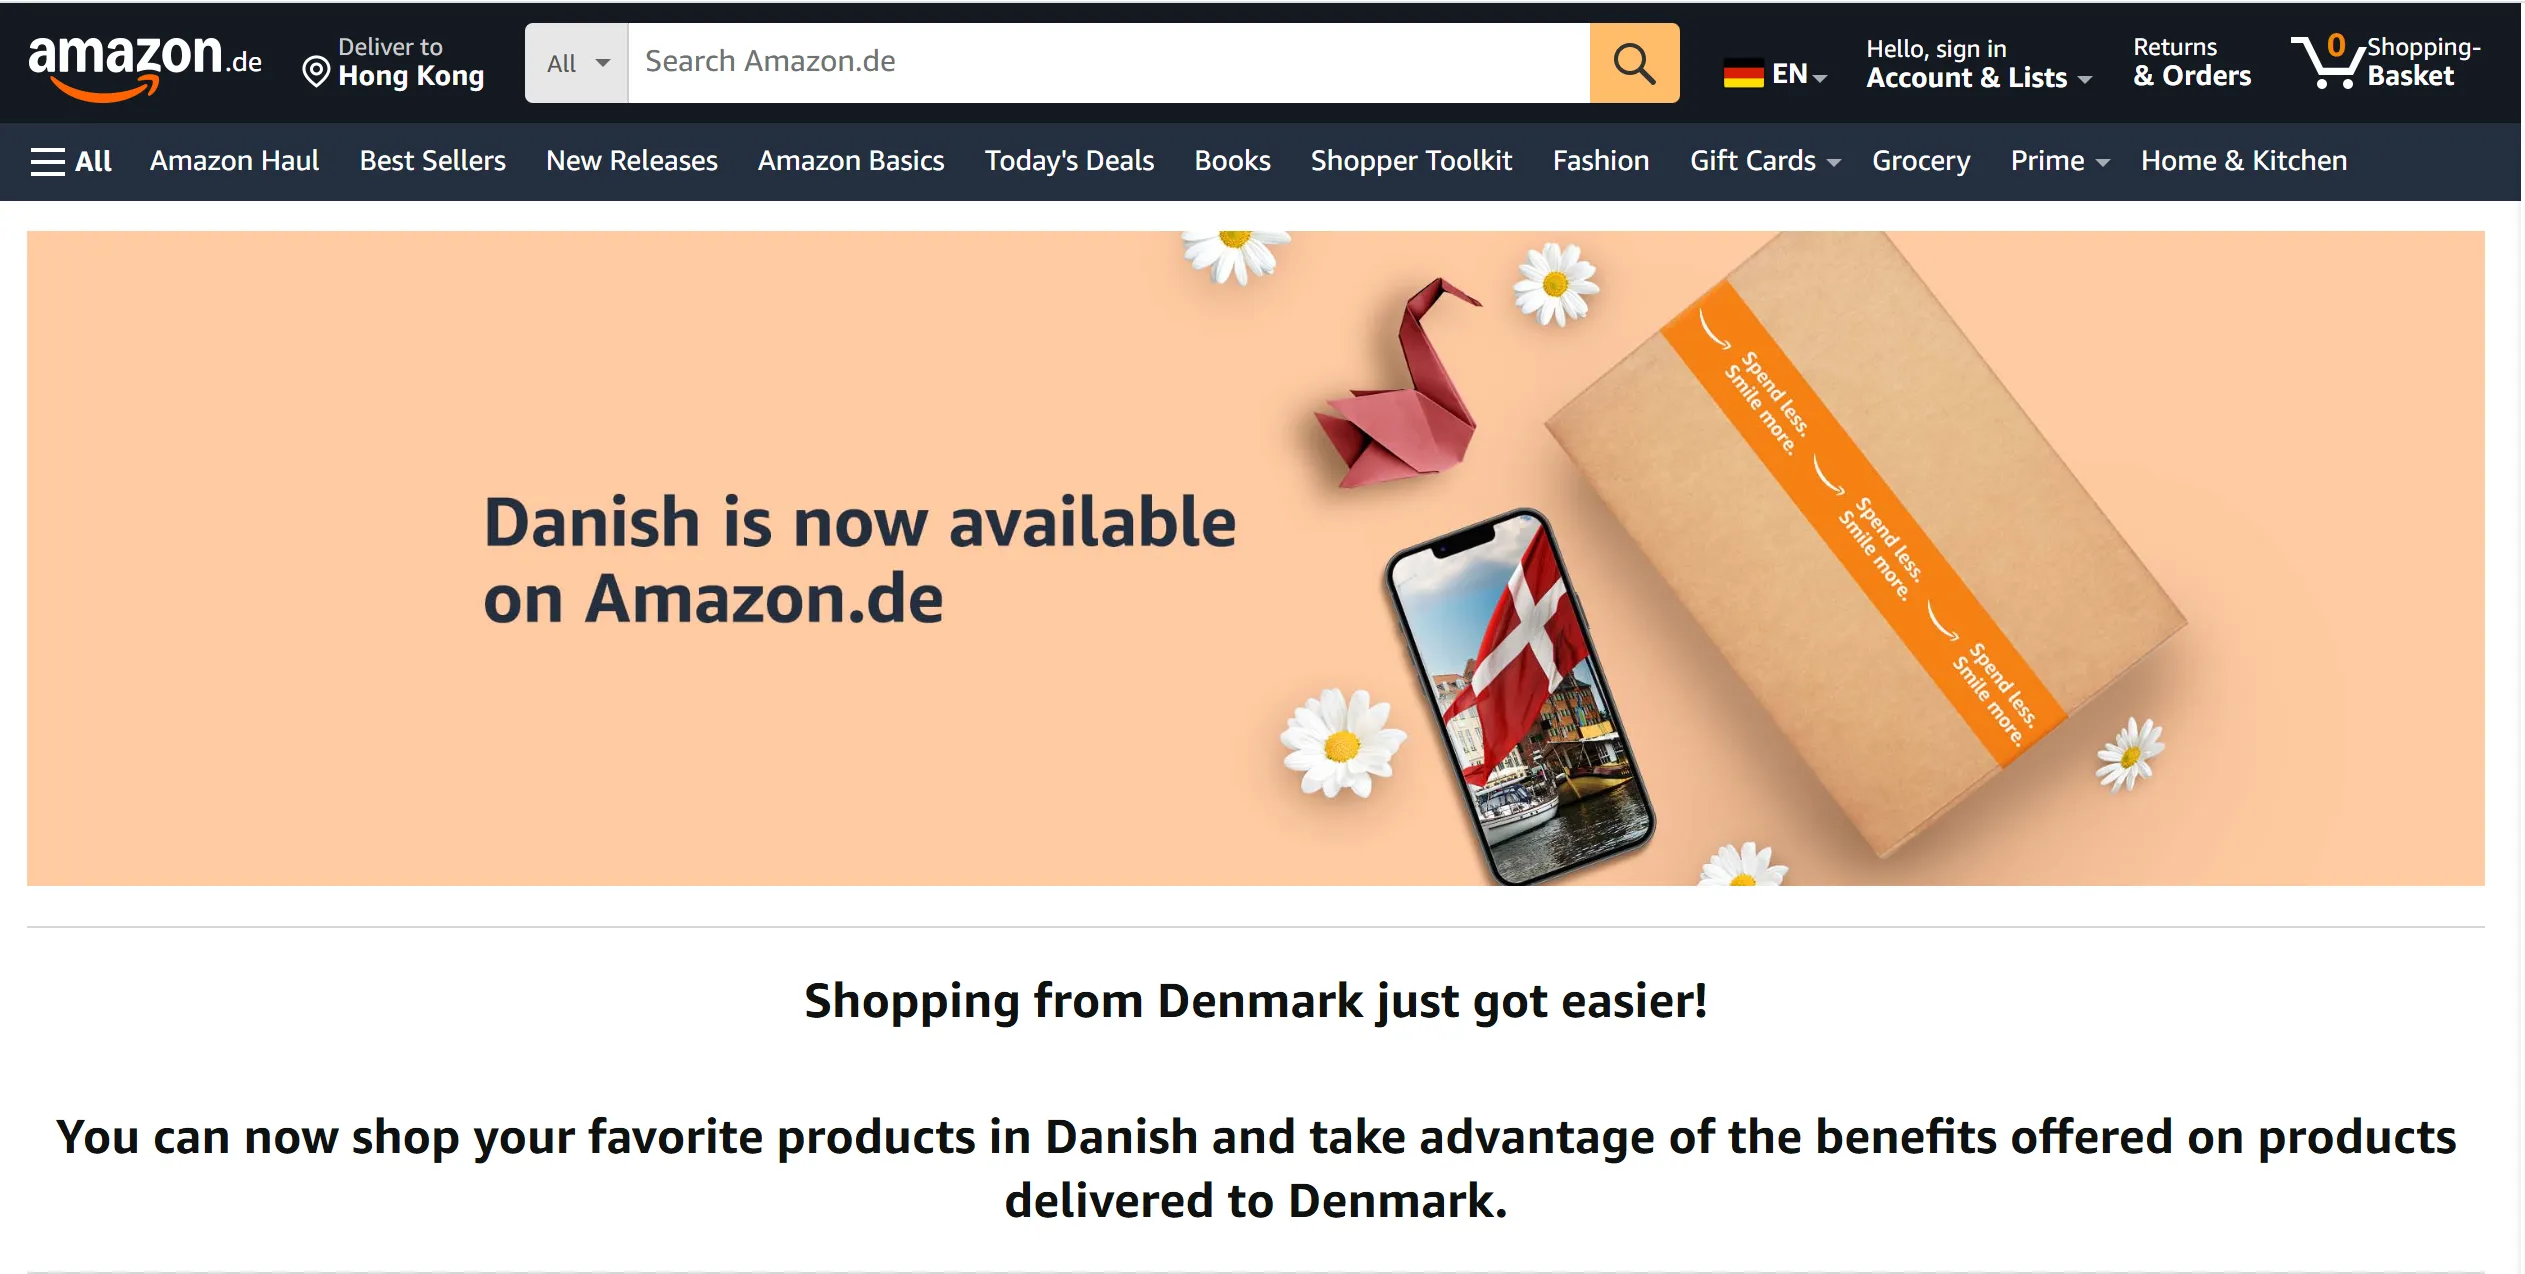
Task: Open the shopping basket cart icon
Action: [2327, 61]
